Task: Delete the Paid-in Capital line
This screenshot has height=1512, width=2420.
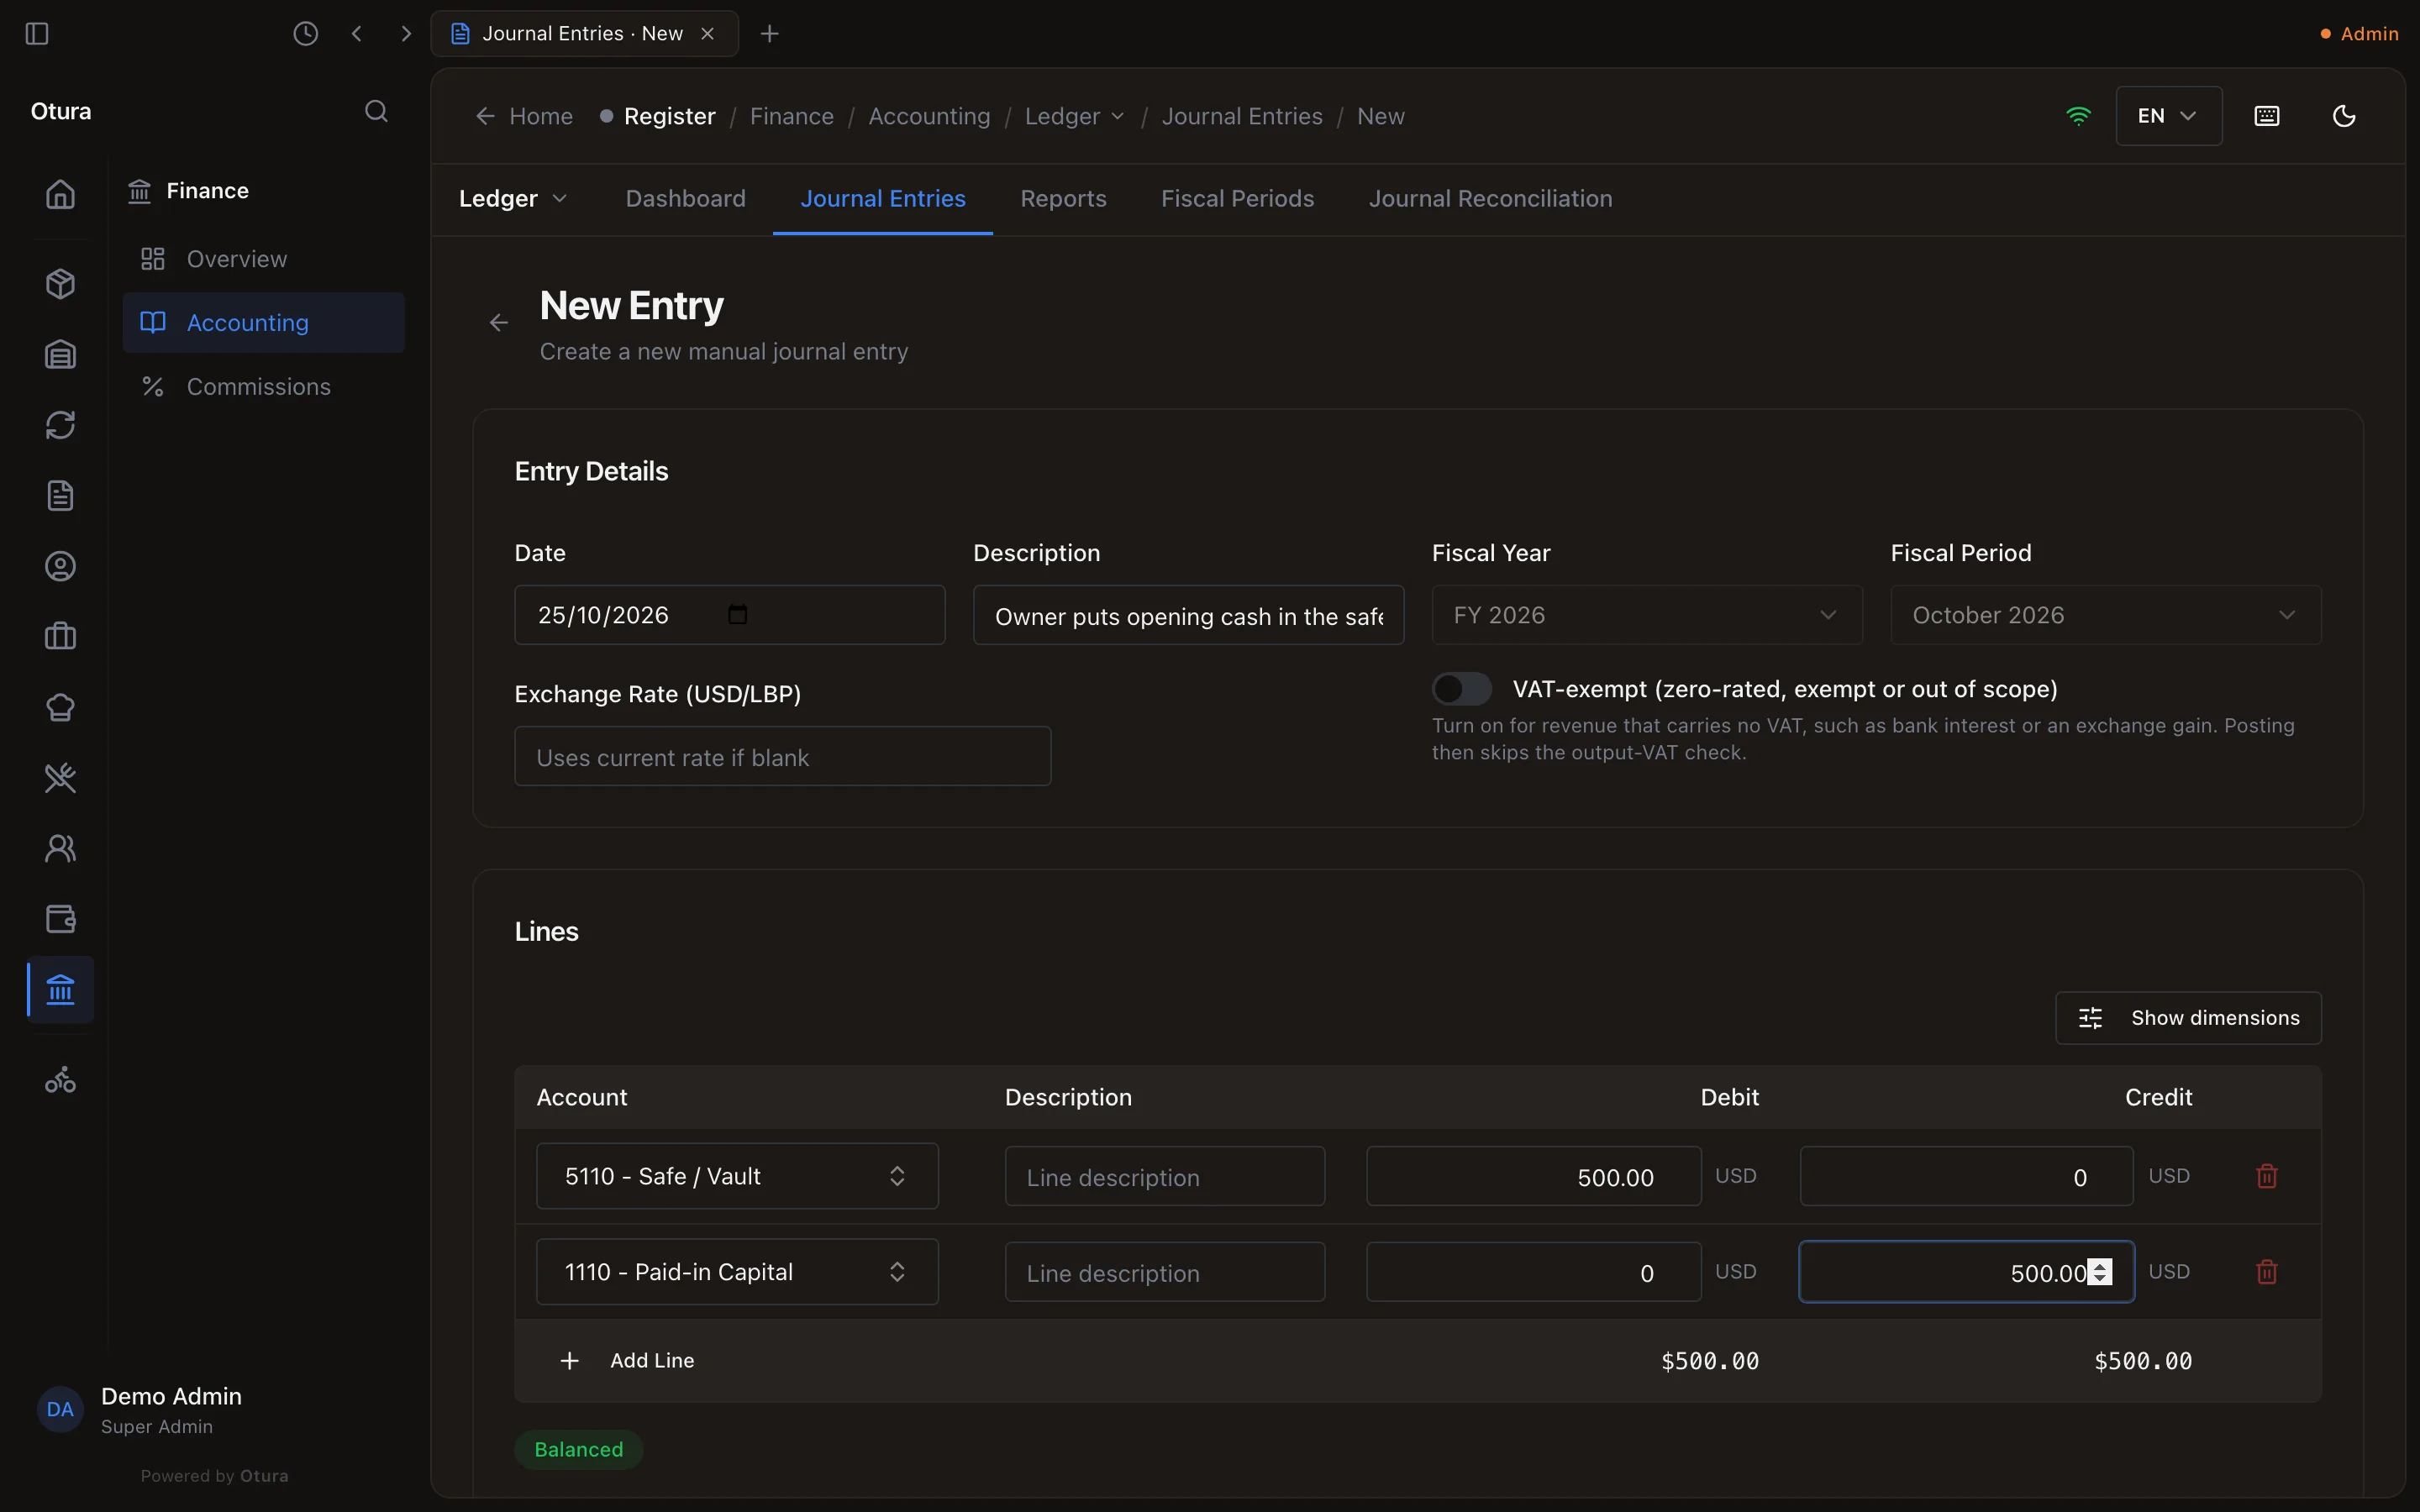Action: [2267, 1272]
